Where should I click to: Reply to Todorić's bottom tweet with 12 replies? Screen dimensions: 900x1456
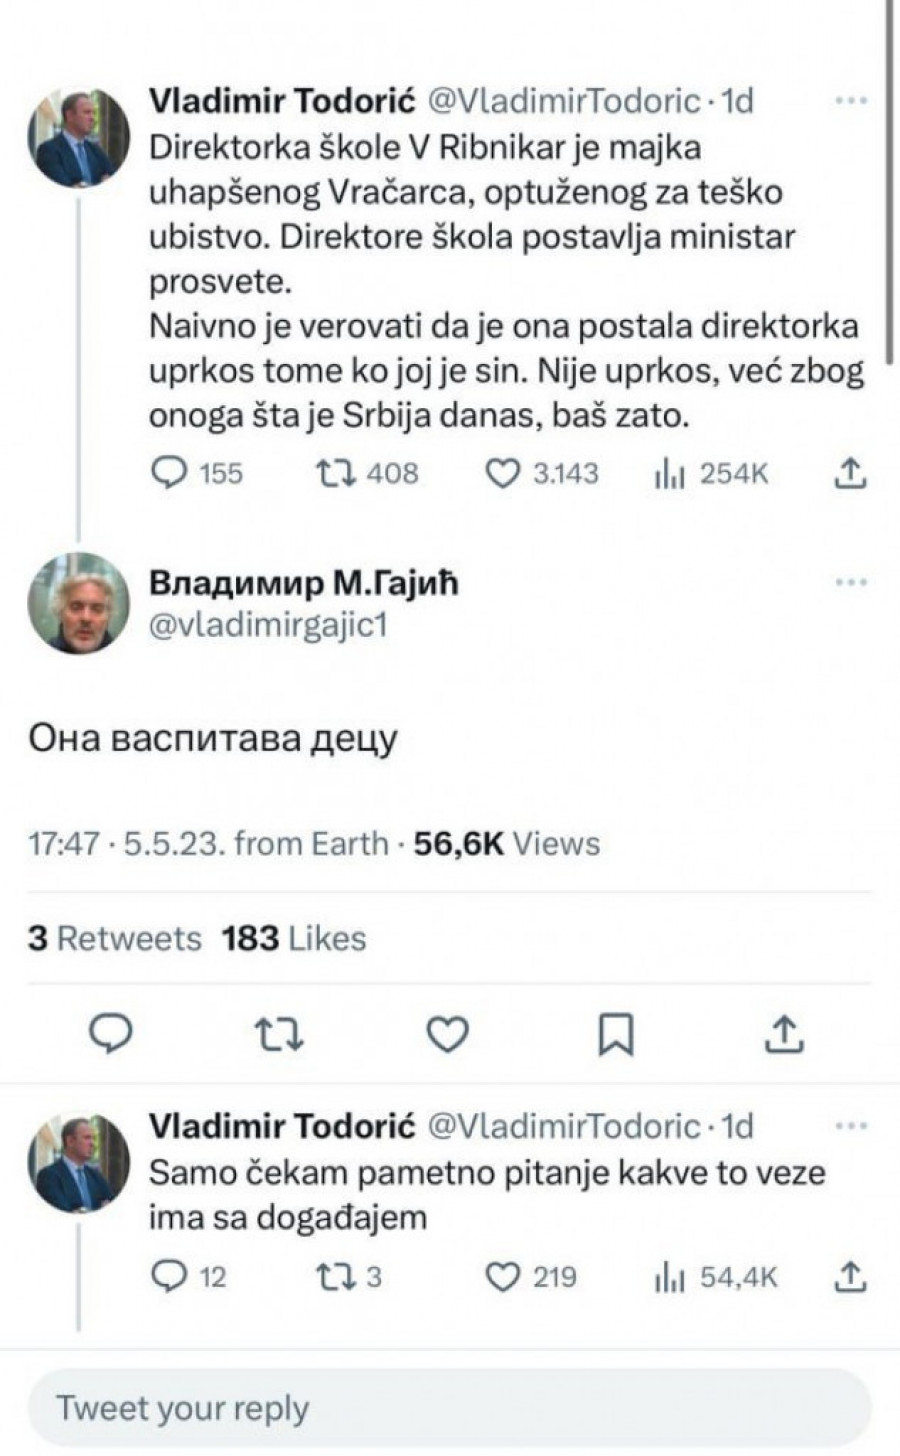tap(168, 1277)
